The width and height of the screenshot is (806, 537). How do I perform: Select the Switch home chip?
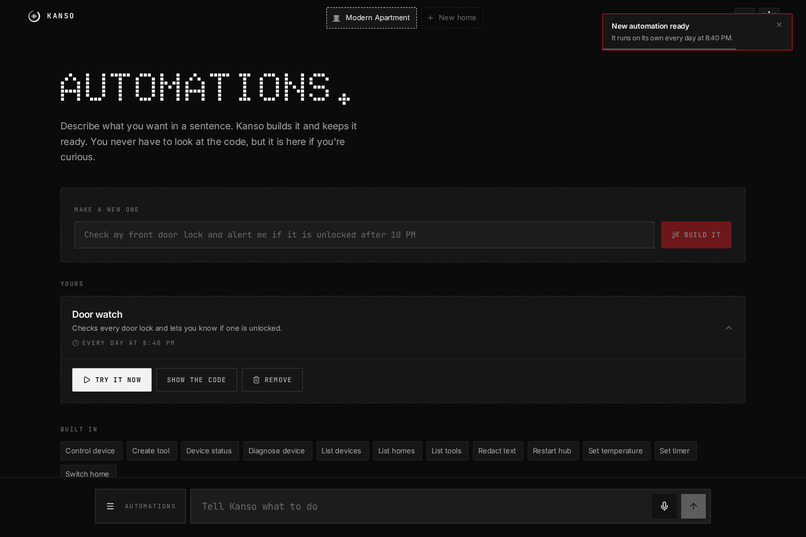[x=88, y=473]
